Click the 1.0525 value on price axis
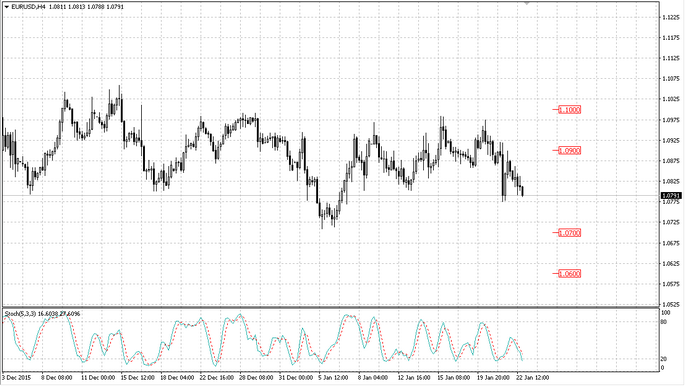 [671, 304]
